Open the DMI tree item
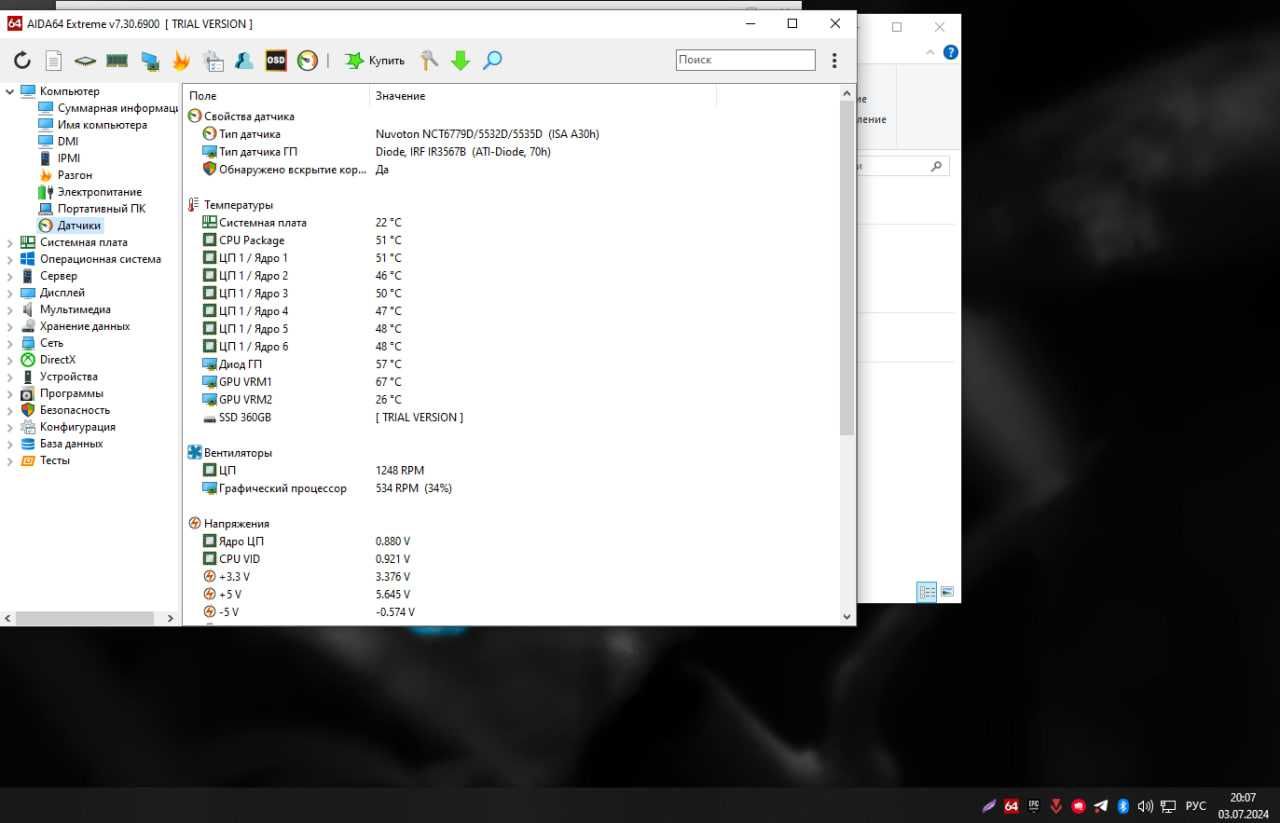Screen dimensions: 1280x823 pyautogui.click(x=58, y=142)
